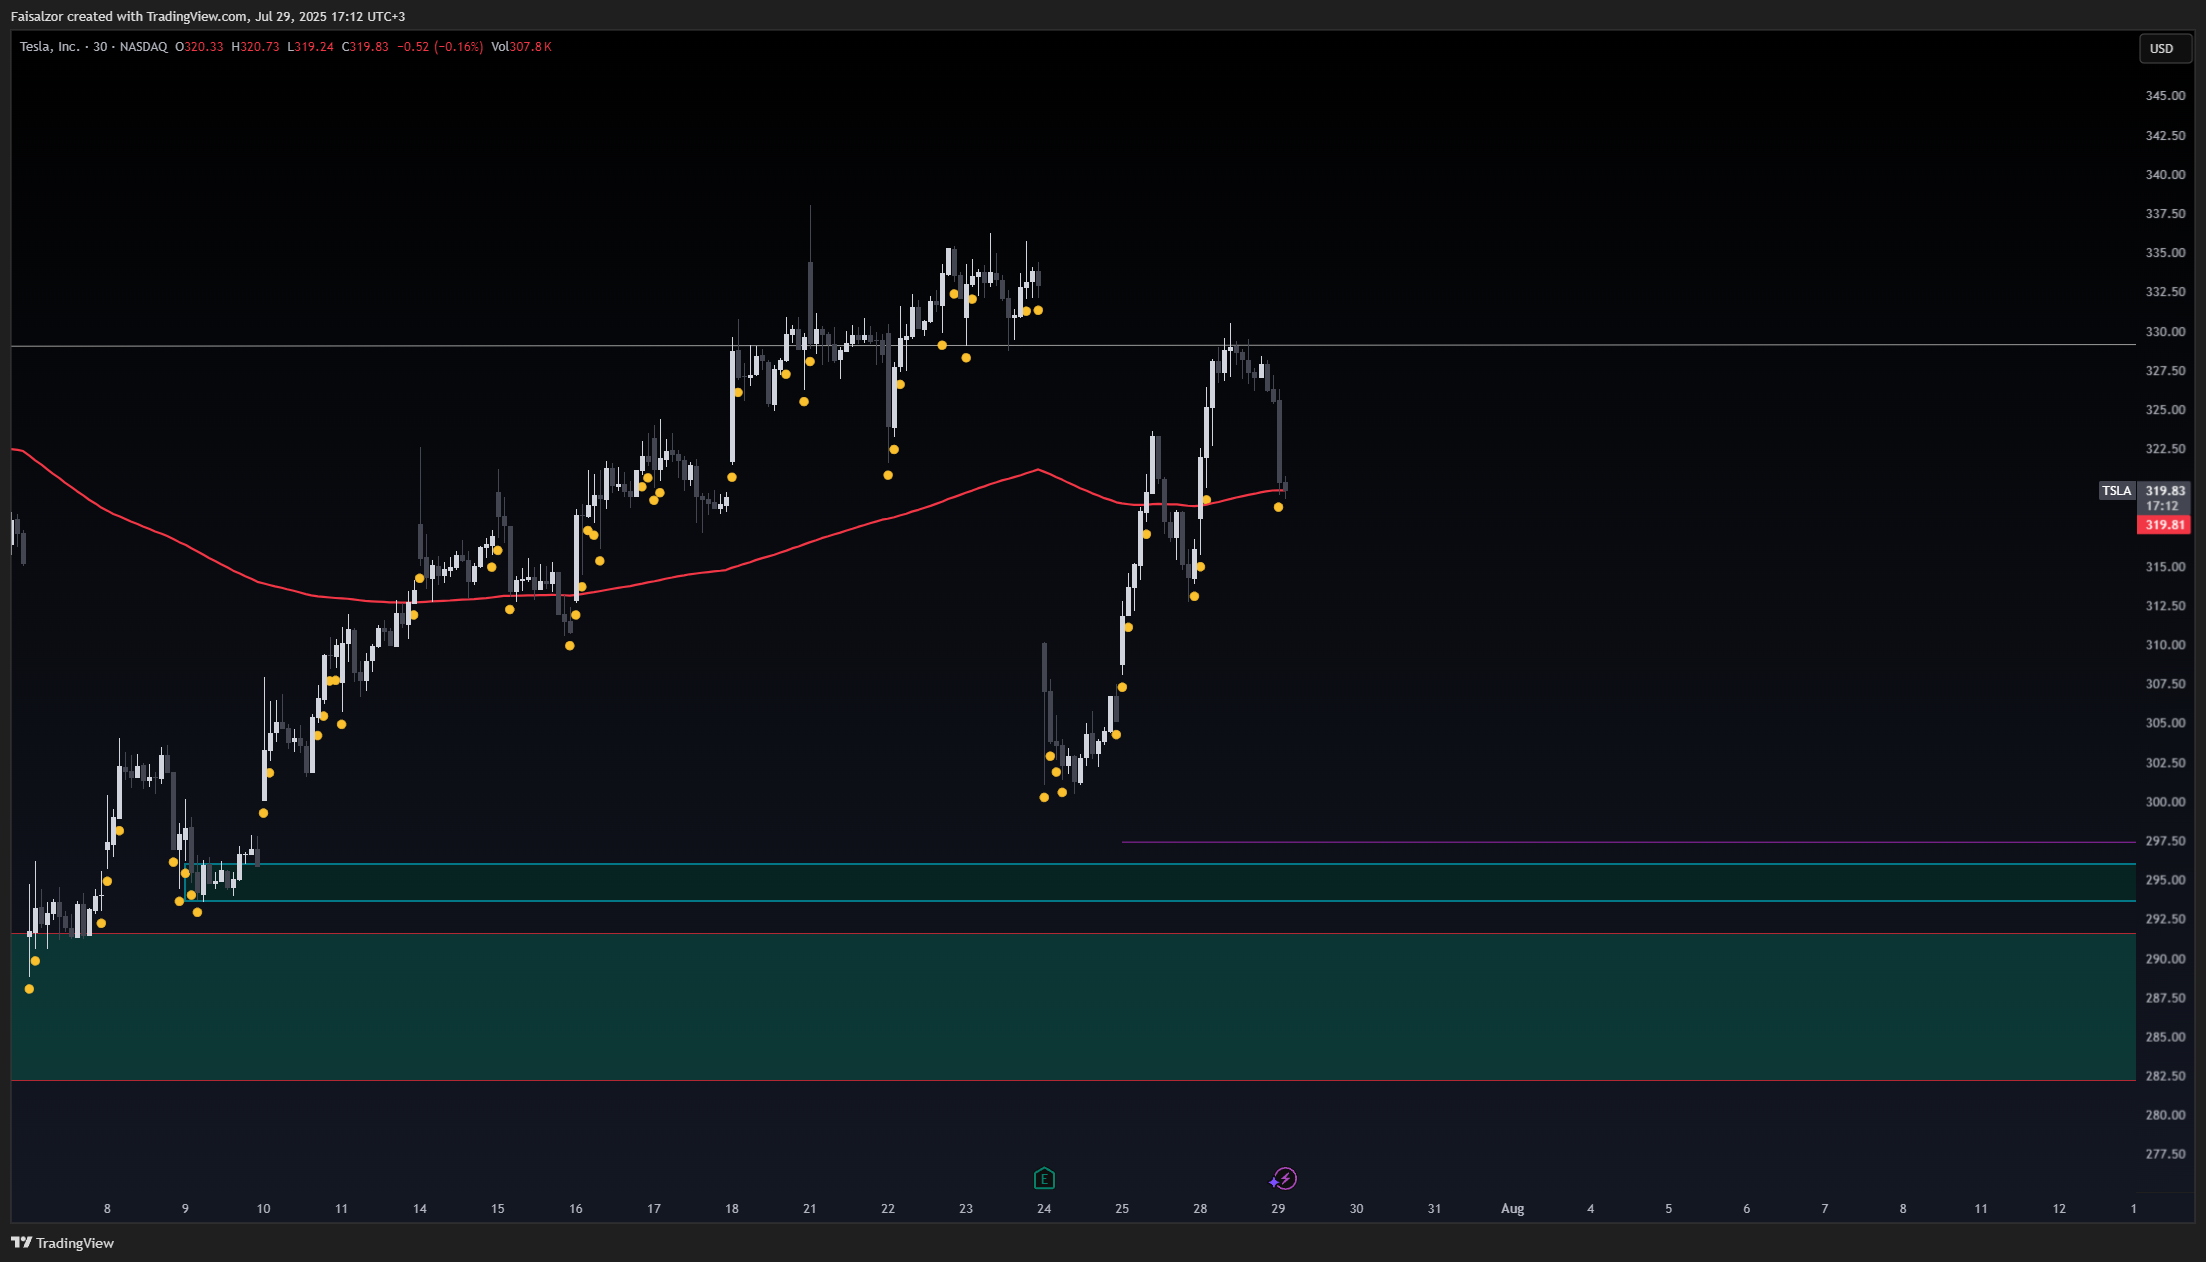
Task: Click the TradingView logo at bottom left
Action: pyautogui.click(x=62, y=1243)
